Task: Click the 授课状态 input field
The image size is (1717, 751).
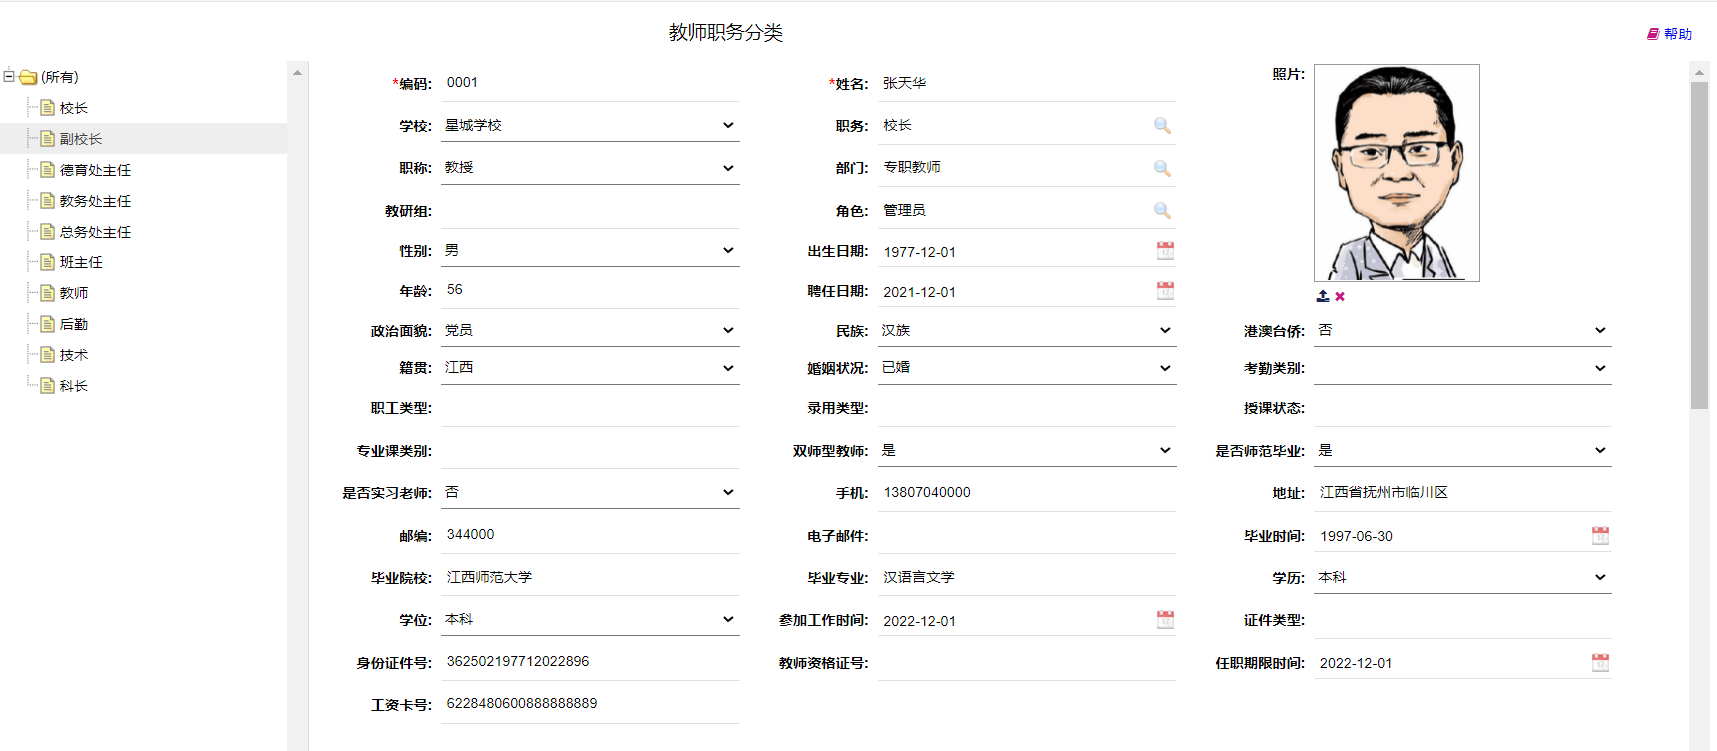Action: coord(1463,408)
